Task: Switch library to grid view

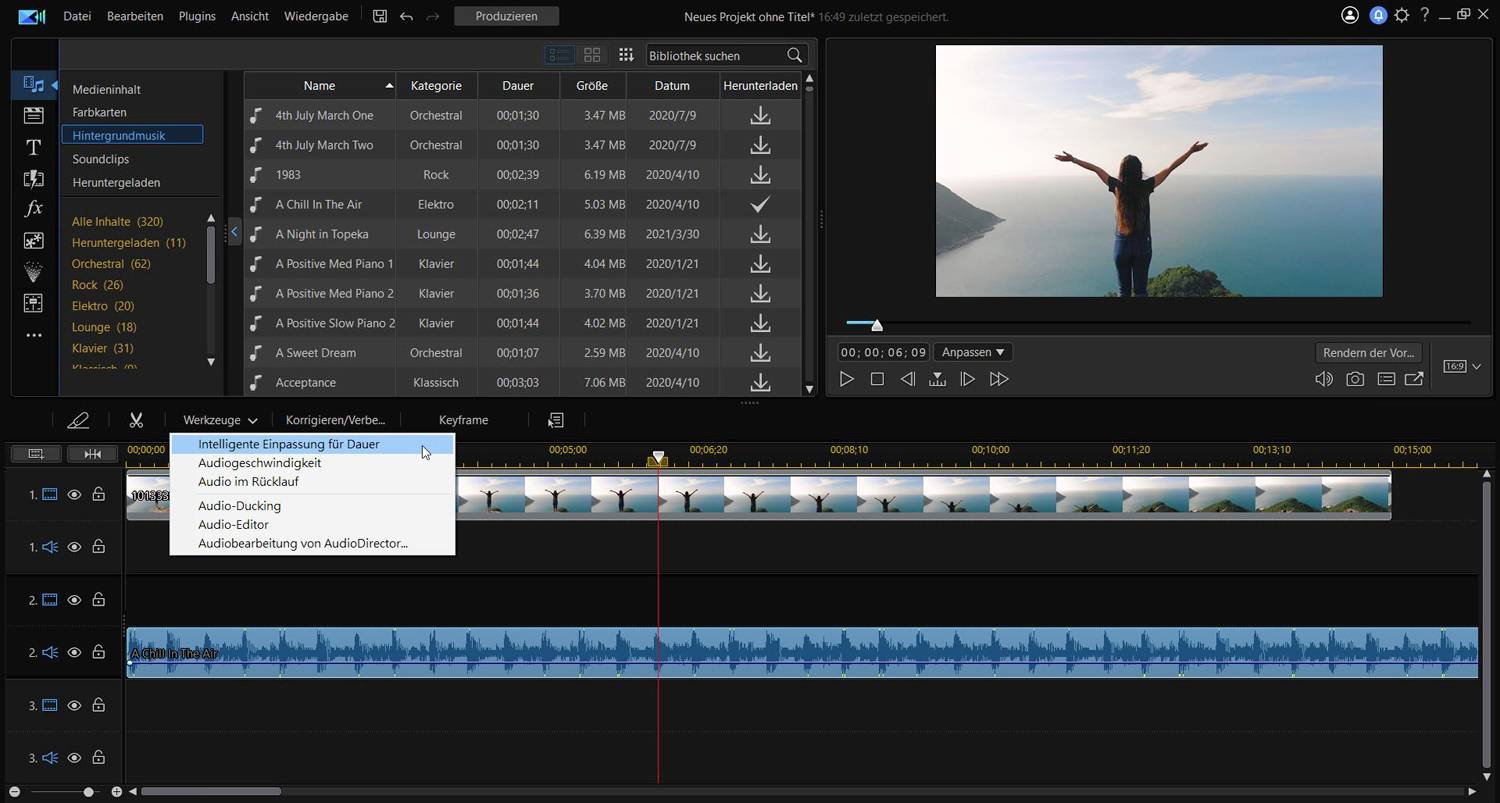Action: tap(592, 55)
